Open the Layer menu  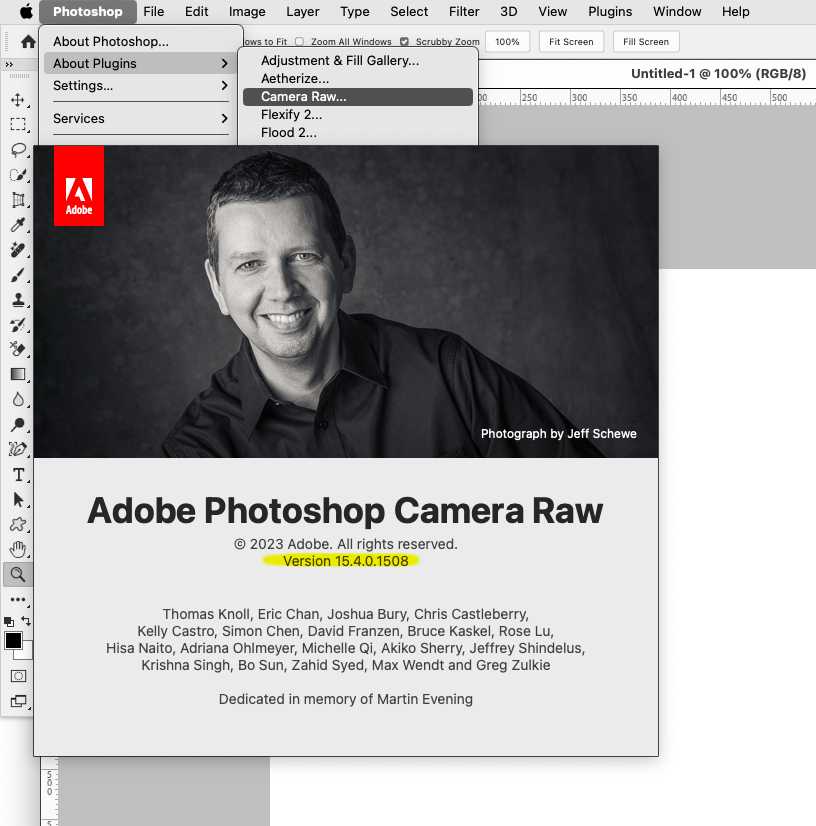point(302,12)
